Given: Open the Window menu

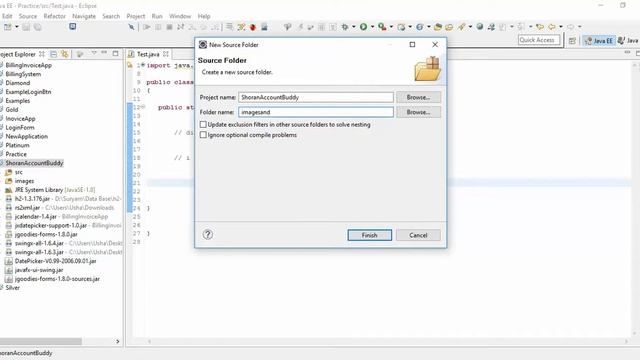Looking at the screenshot, I should pyautogui.click(x=180, y=16).
